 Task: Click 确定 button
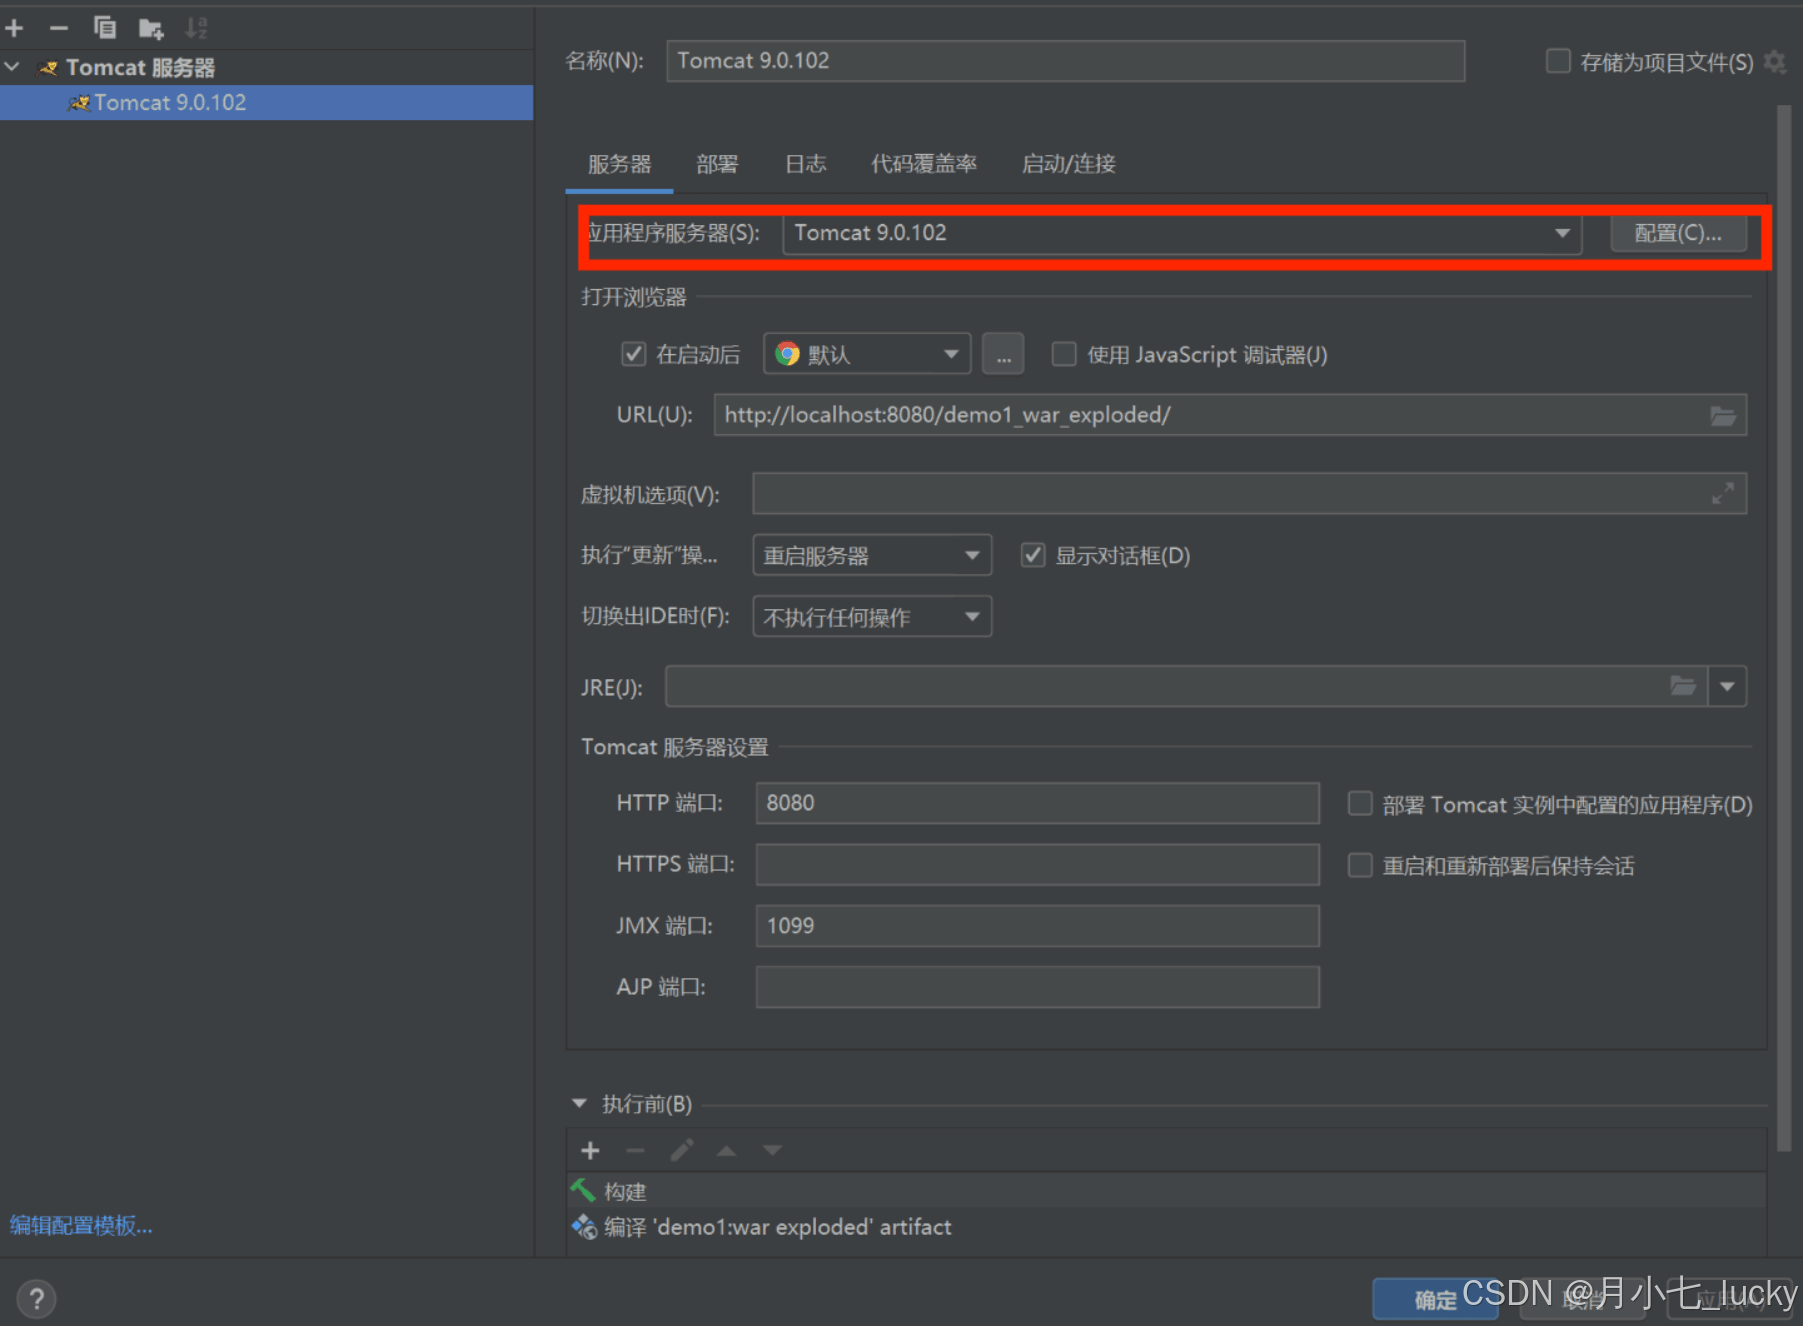[1435, 1300]
